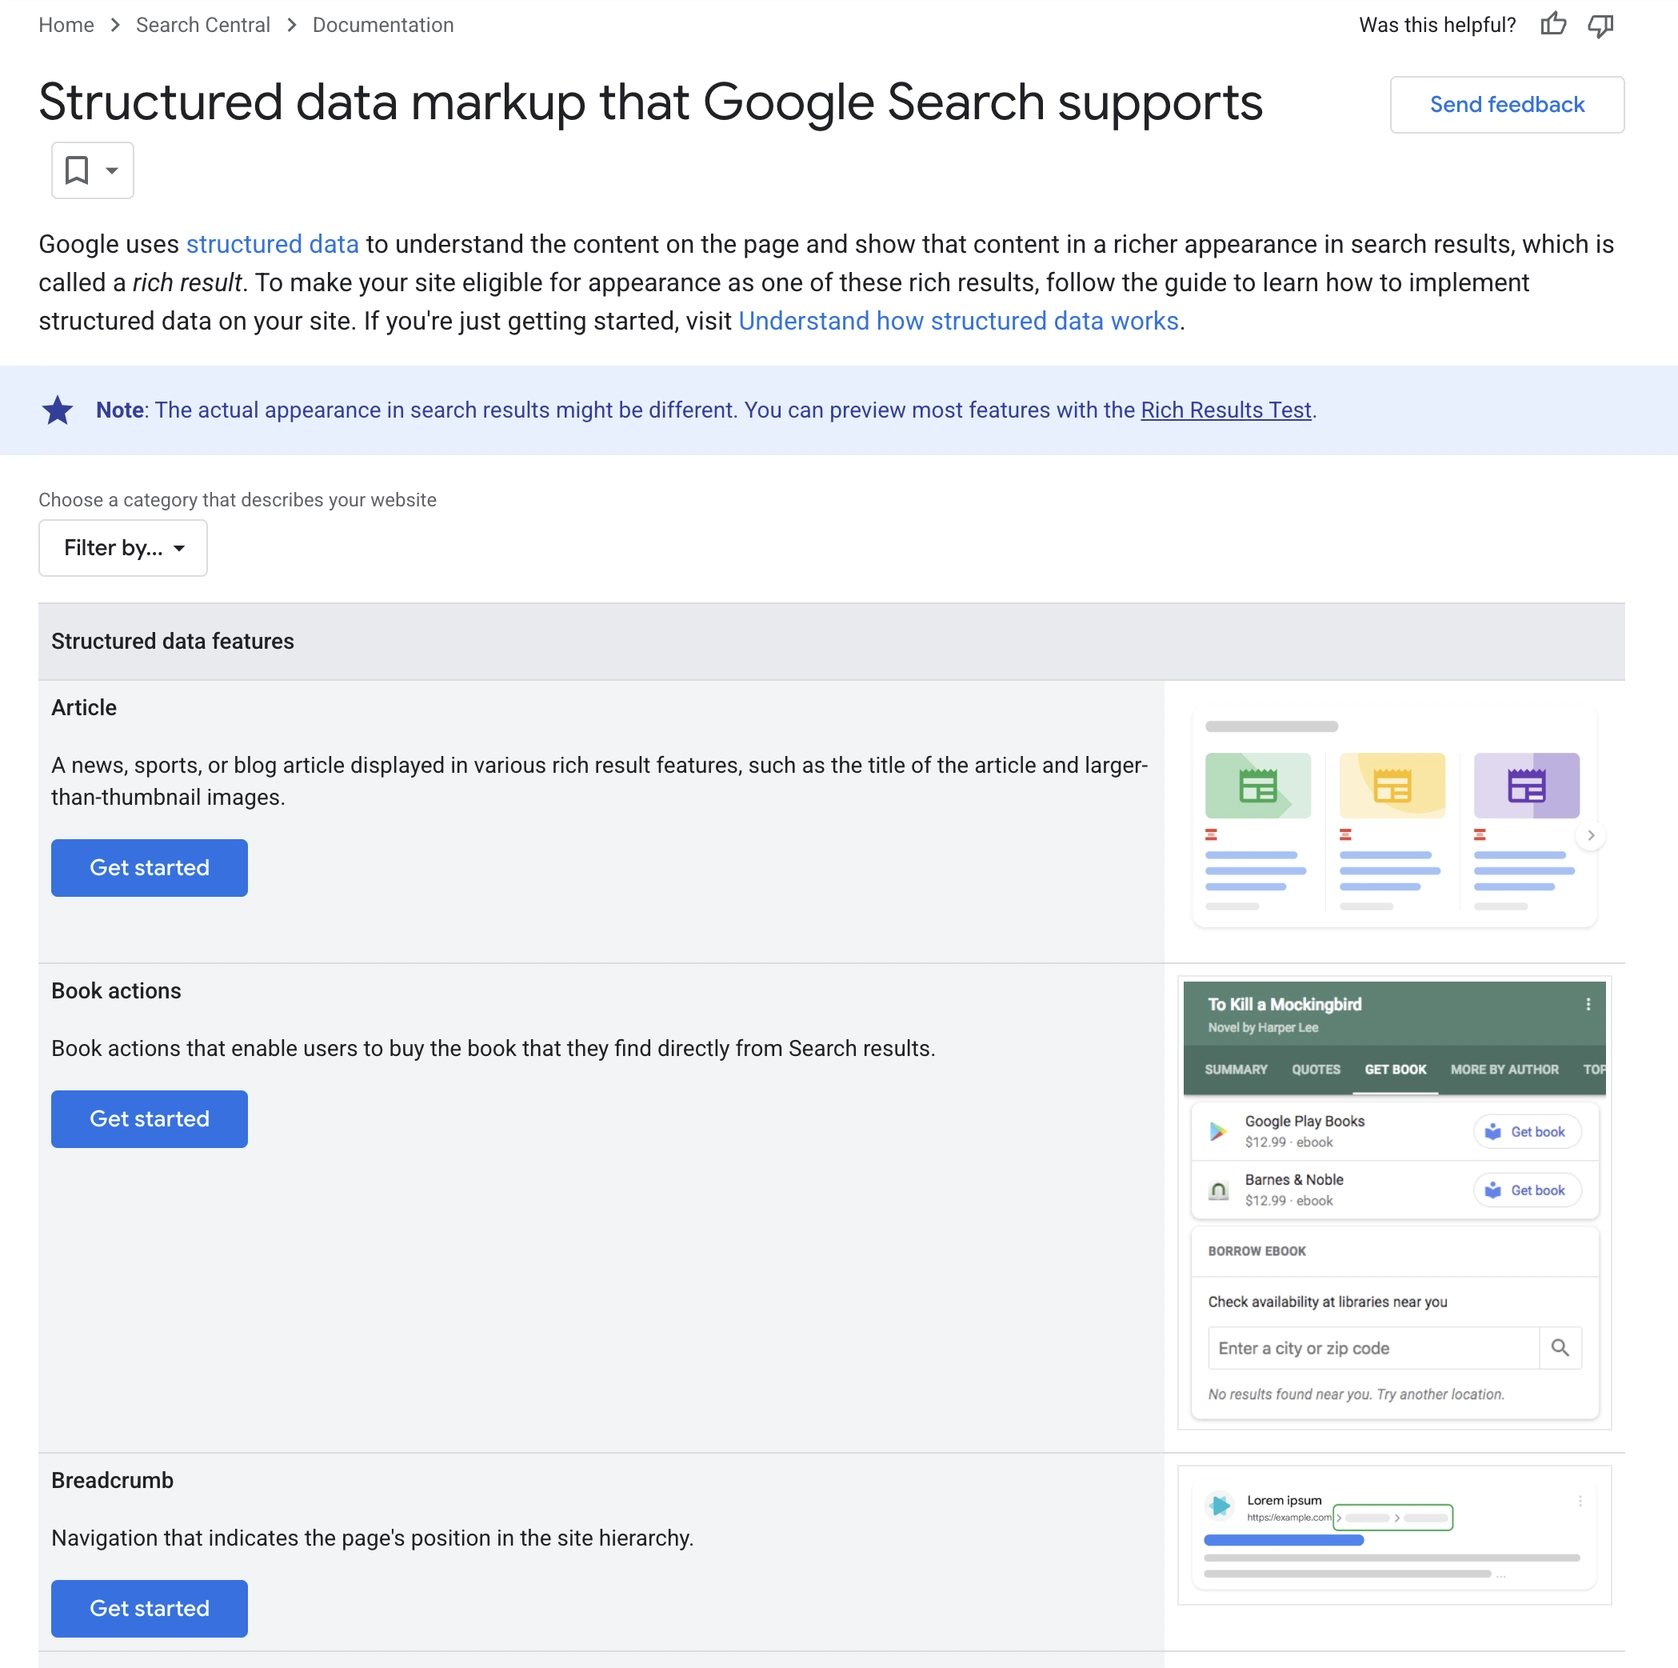Image resolution: width=1678 pixels, height=1668 pixels.
Task: Click the next chevron on the Article preview carousel
Action: pyautogui.click(x=1590, y=835)
